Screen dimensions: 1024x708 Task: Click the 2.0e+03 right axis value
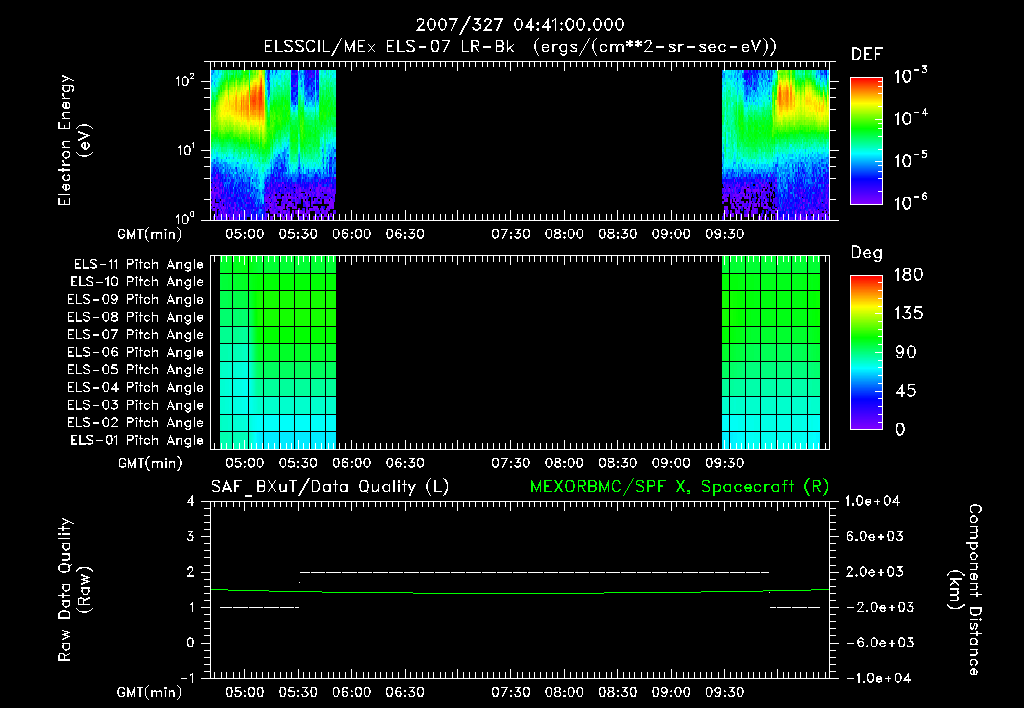[x=875, y=571]
